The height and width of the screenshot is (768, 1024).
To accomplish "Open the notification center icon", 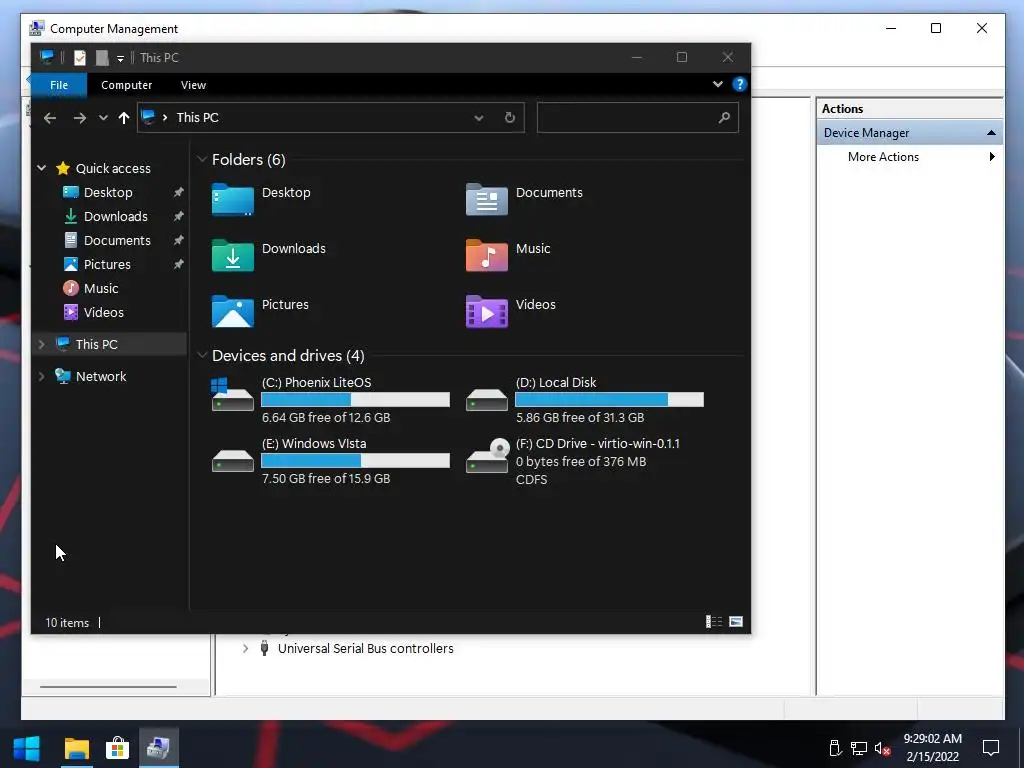I will [x=991, y=748].
